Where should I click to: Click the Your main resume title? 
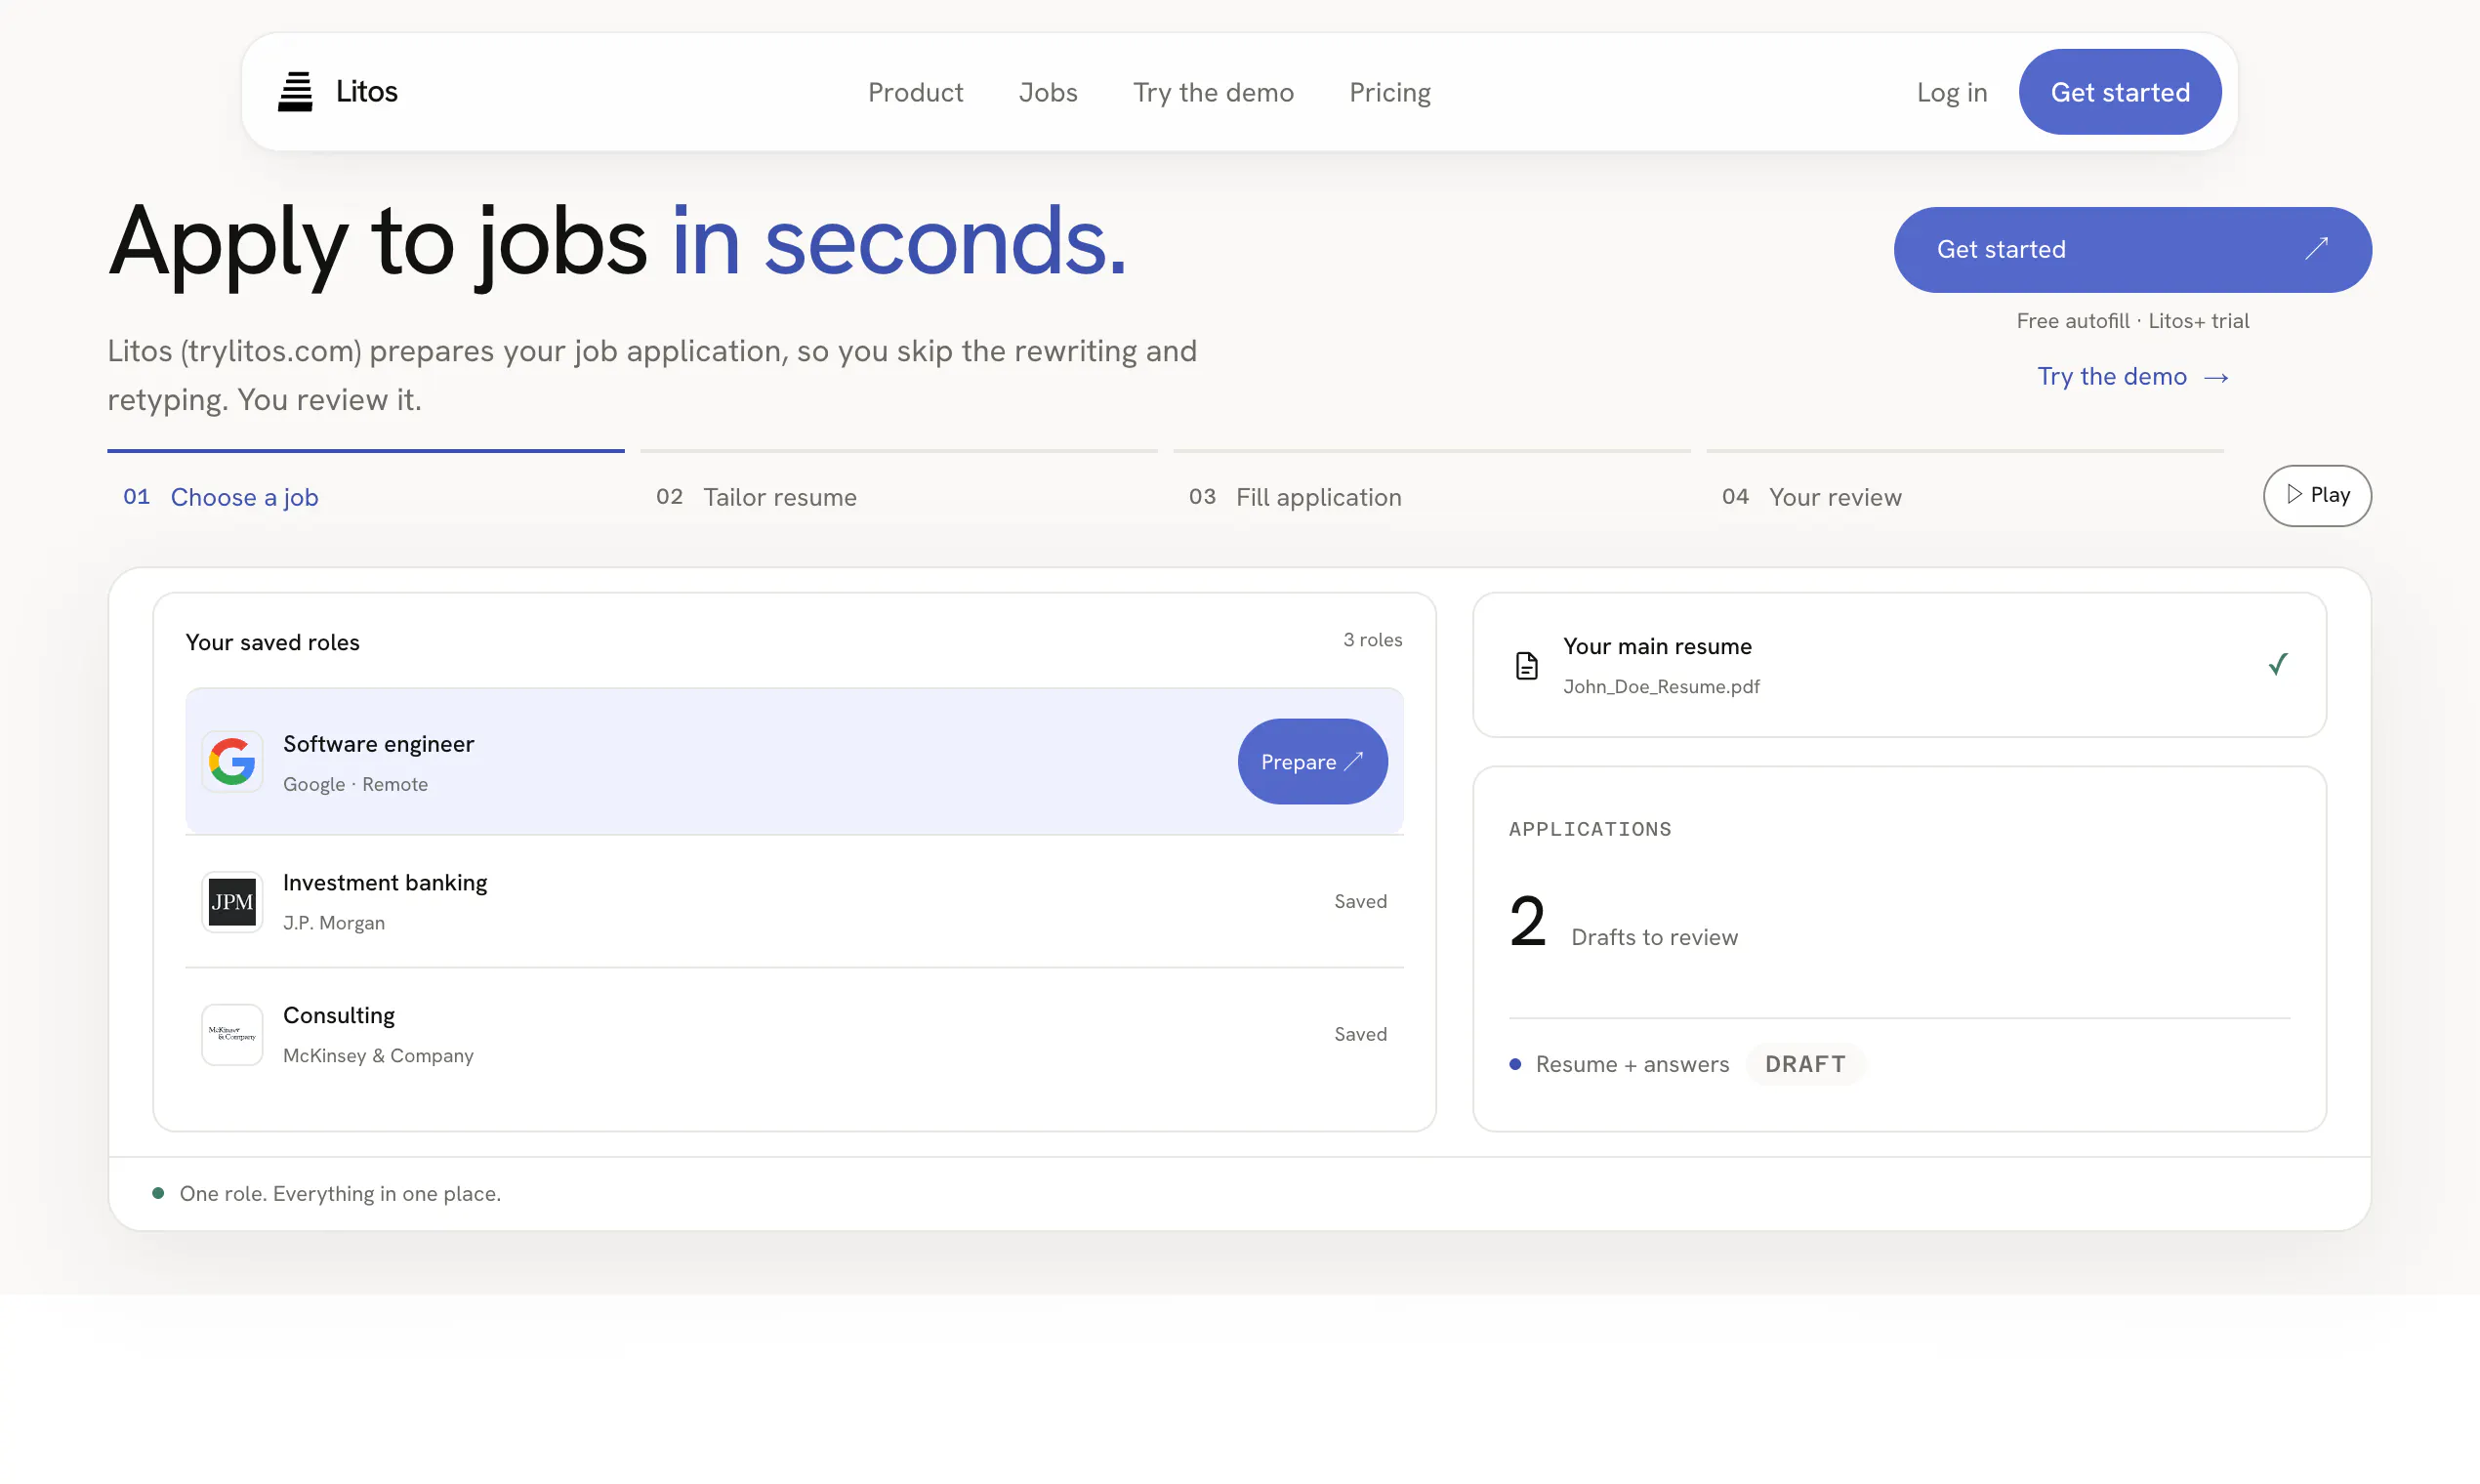[x=1657, y=646]
